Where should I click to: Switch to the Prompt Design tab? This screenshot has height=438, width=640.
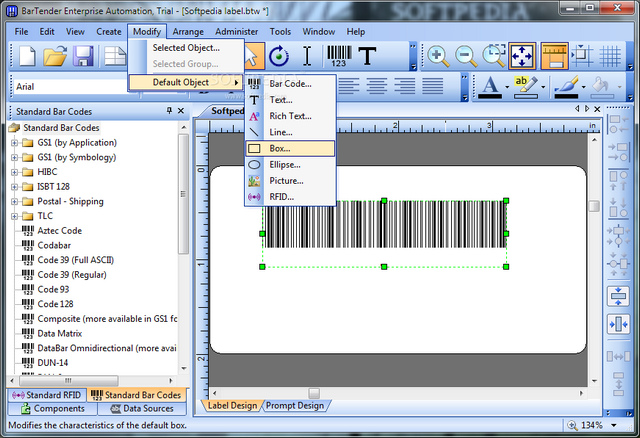click(295, 405)
